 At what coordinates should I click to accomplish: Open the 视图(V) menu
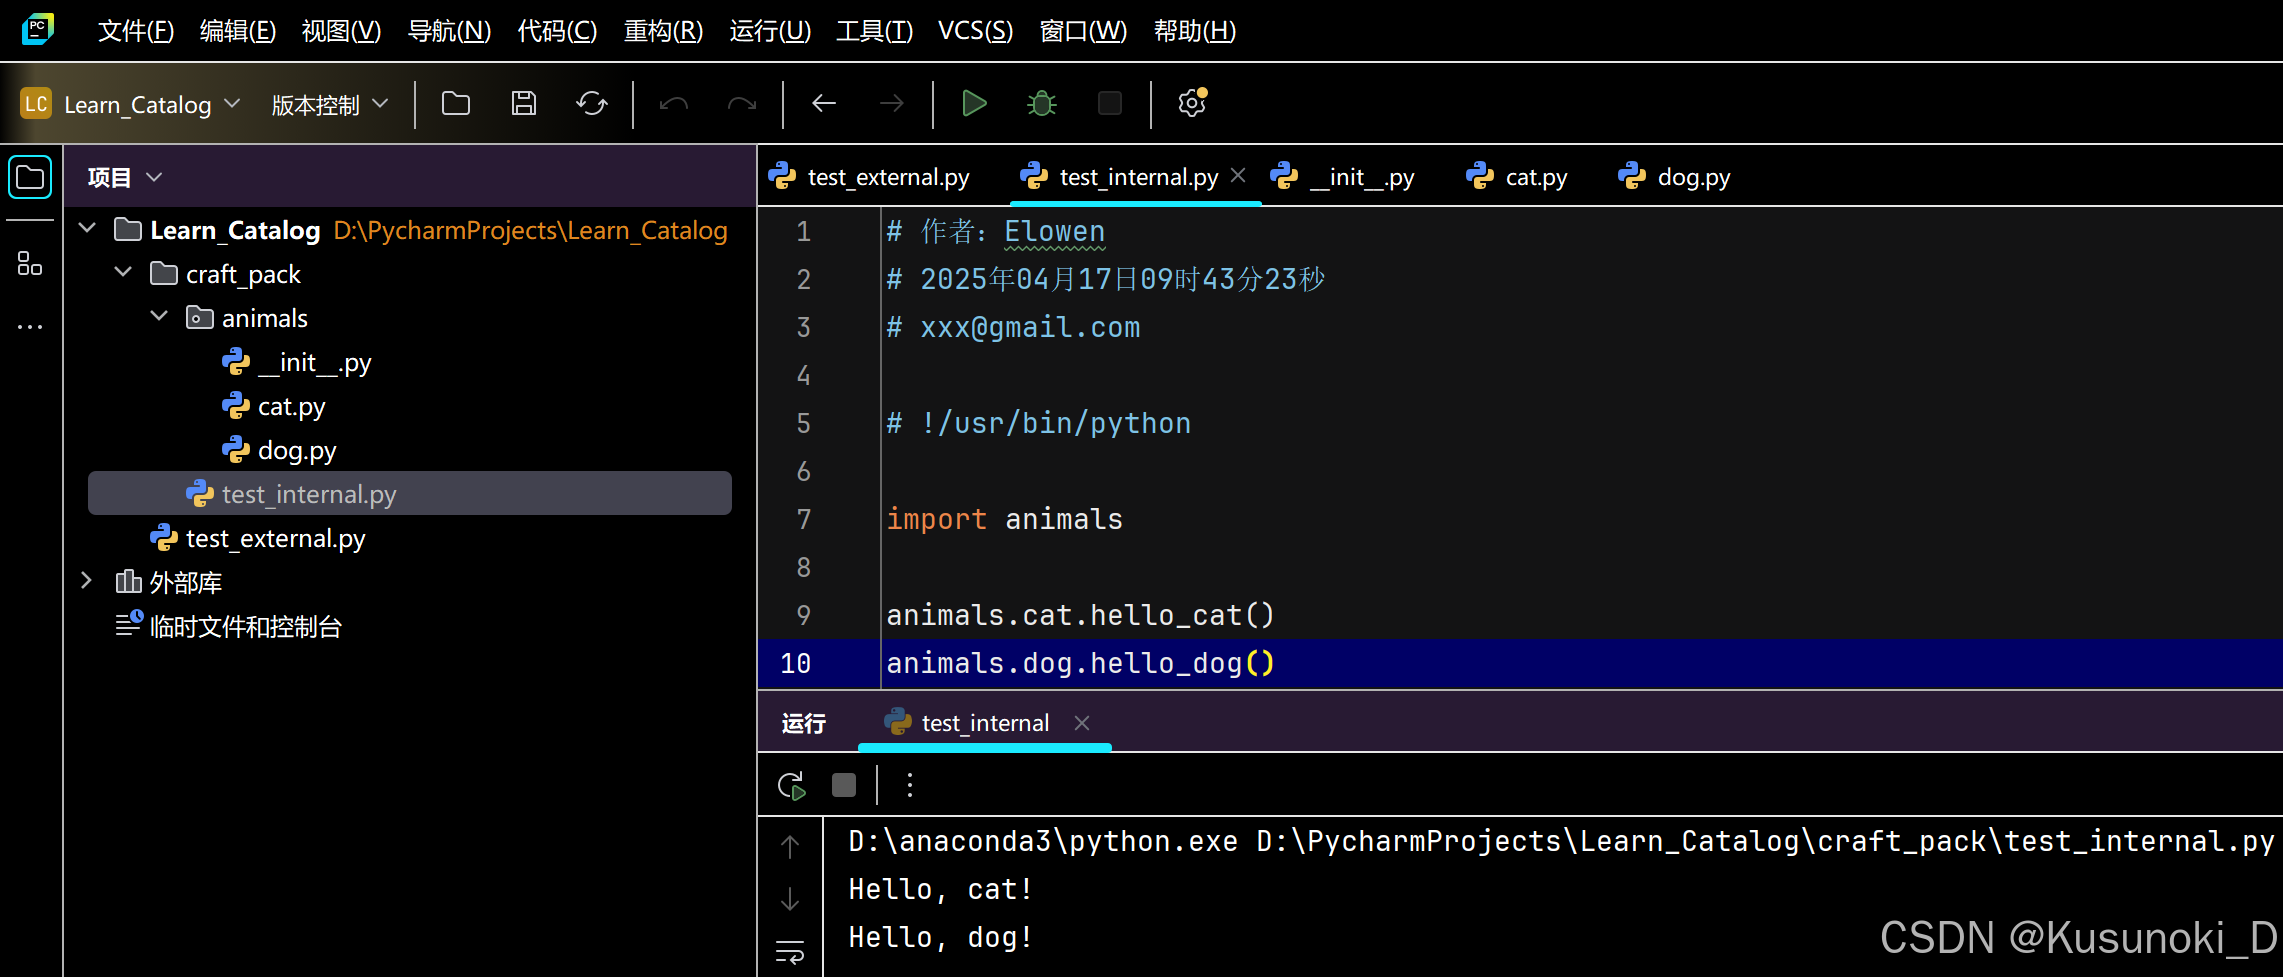point(341,31)
